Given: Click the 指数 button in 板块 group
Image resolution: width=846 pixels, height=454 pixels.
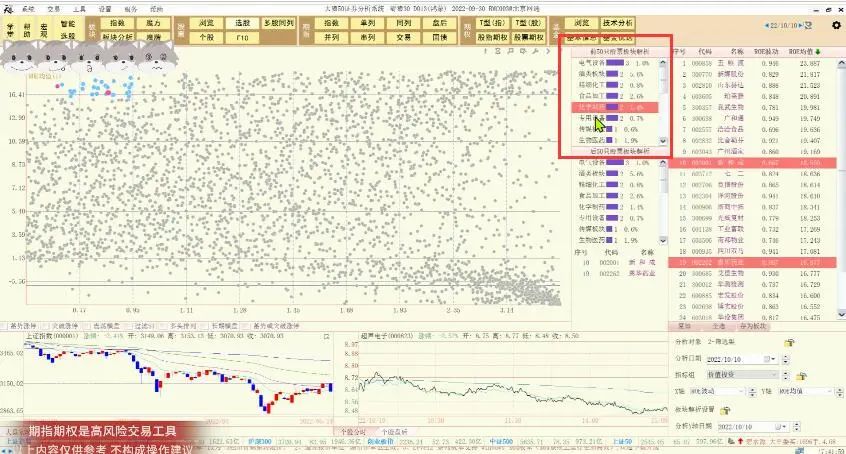Looking at the screenshot, I should tap(117, 23).
